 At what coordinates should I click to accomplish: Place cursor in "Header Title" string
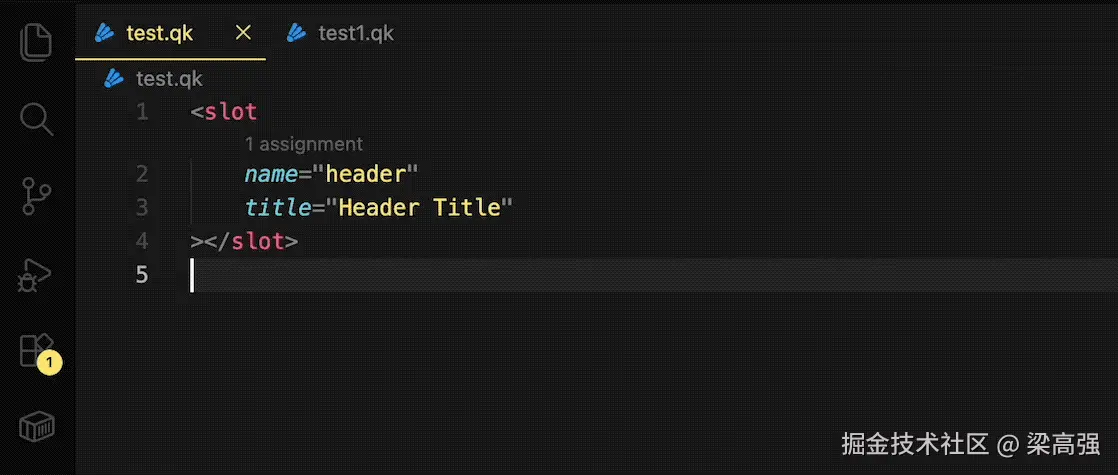[x=419, y=208]
